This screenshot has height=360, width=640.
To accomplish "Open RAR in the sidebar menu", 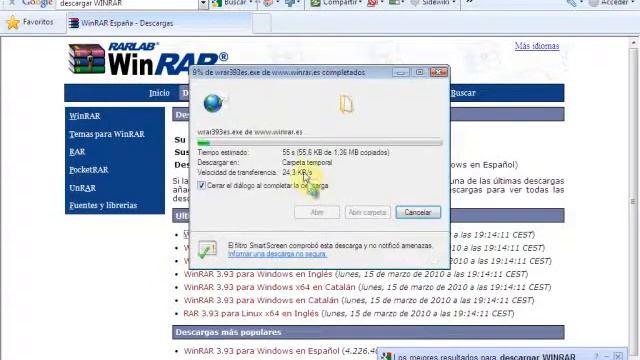I will (x=77, y=152).
